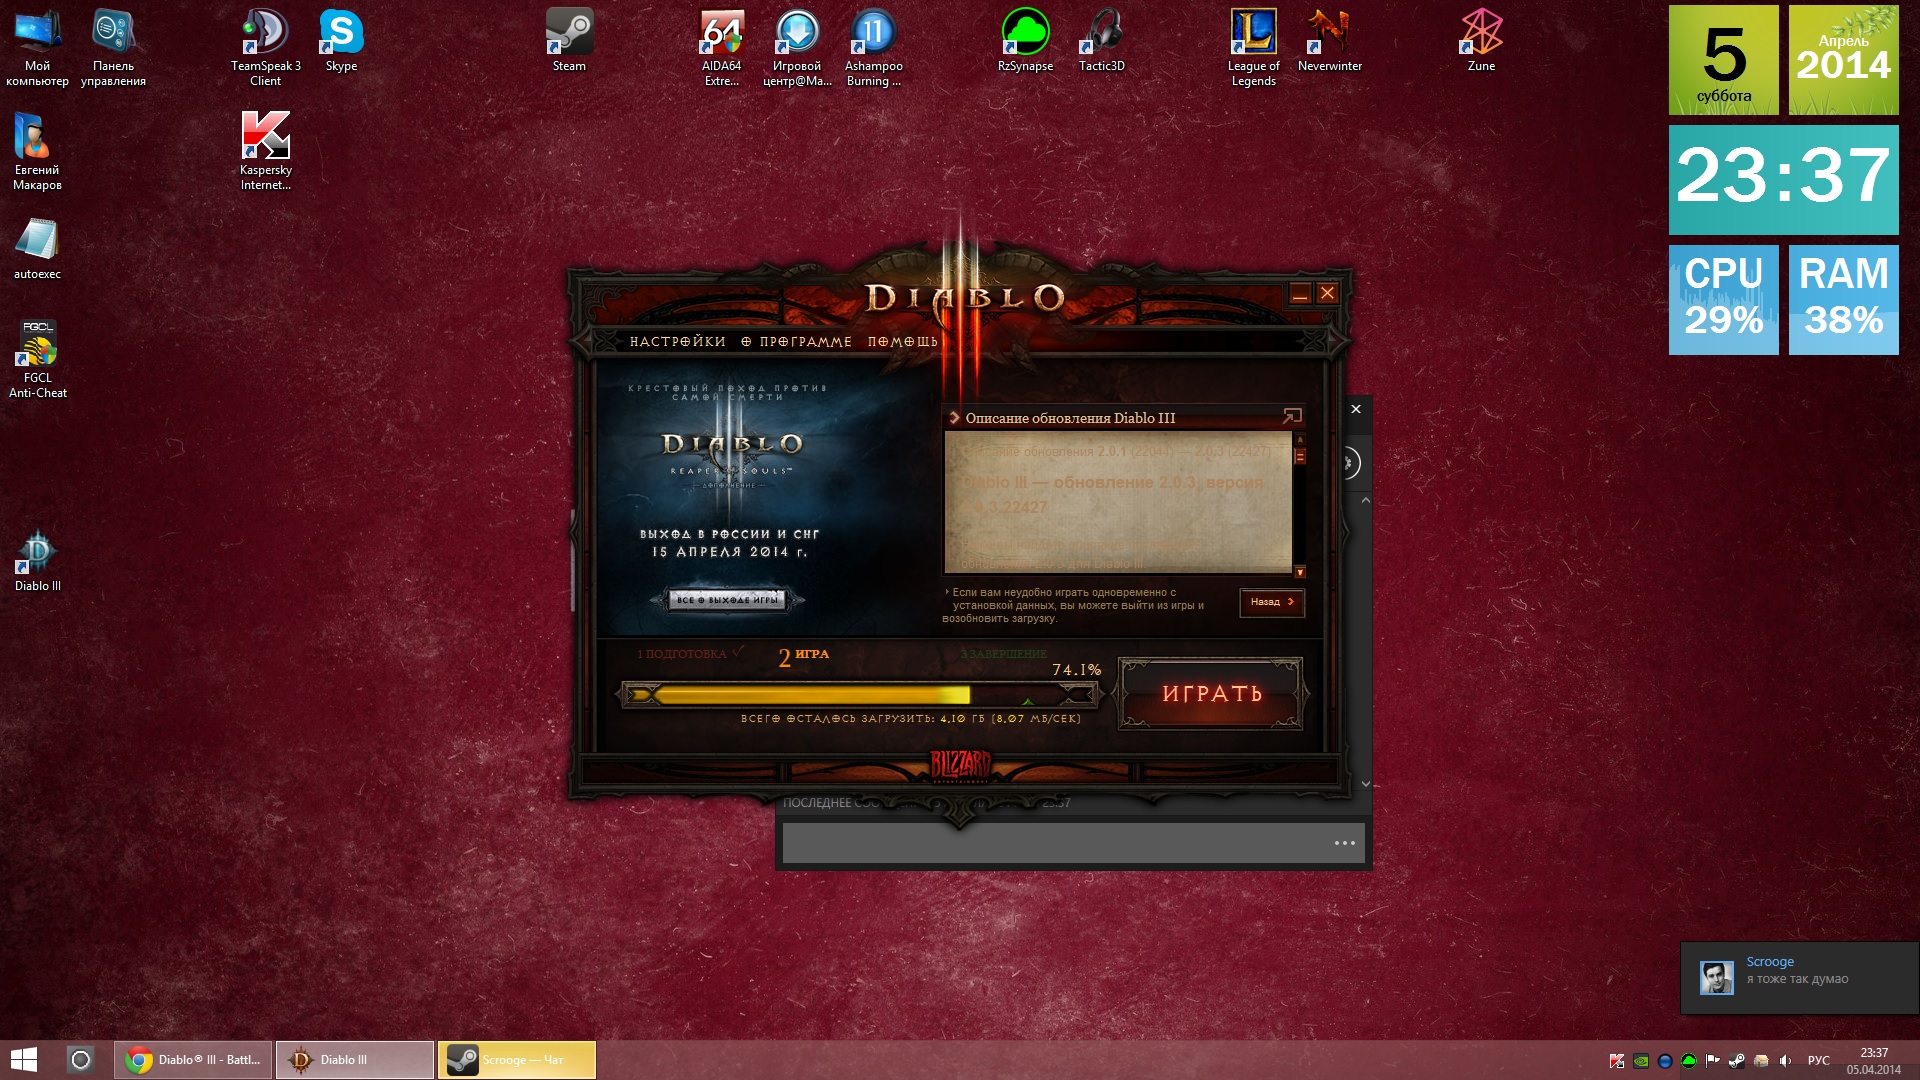This screenshot has width=1920, height=1080.
Task: Switch to Scrooge Чат Steam taskbar item
Action: 517,1060
